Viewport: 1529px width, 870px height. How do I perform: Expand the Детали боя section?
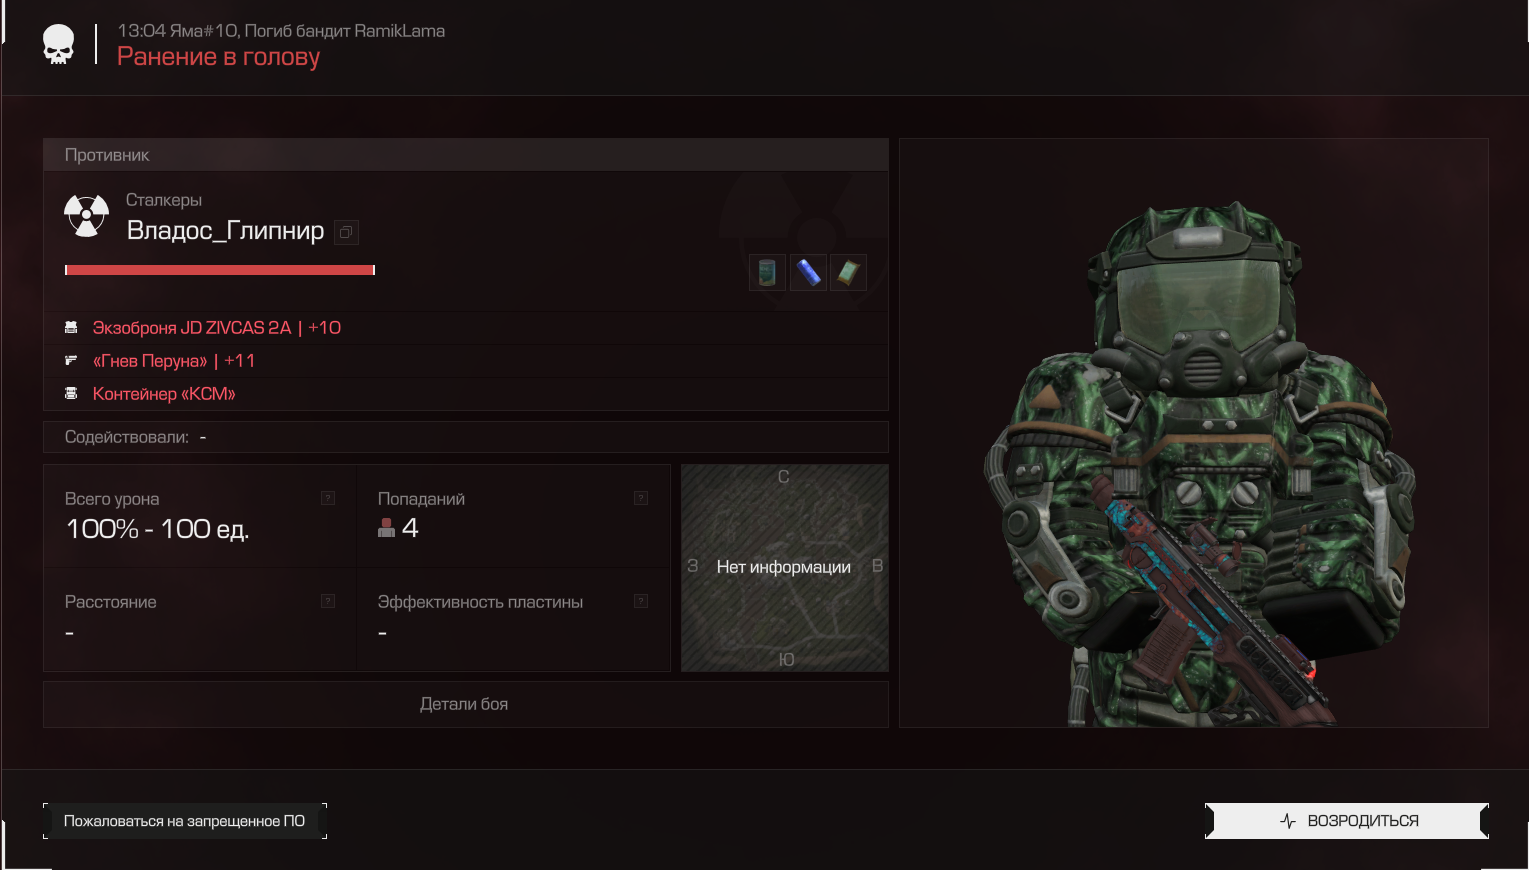466,704
